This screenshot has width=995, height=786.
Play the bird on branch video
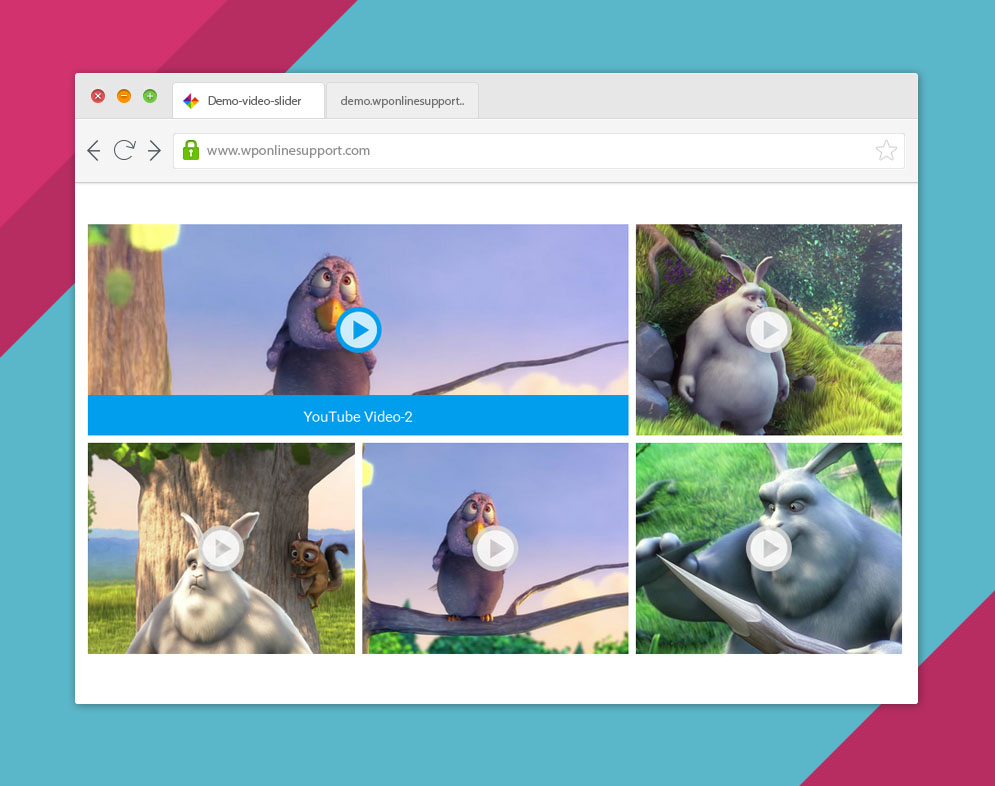495,548
